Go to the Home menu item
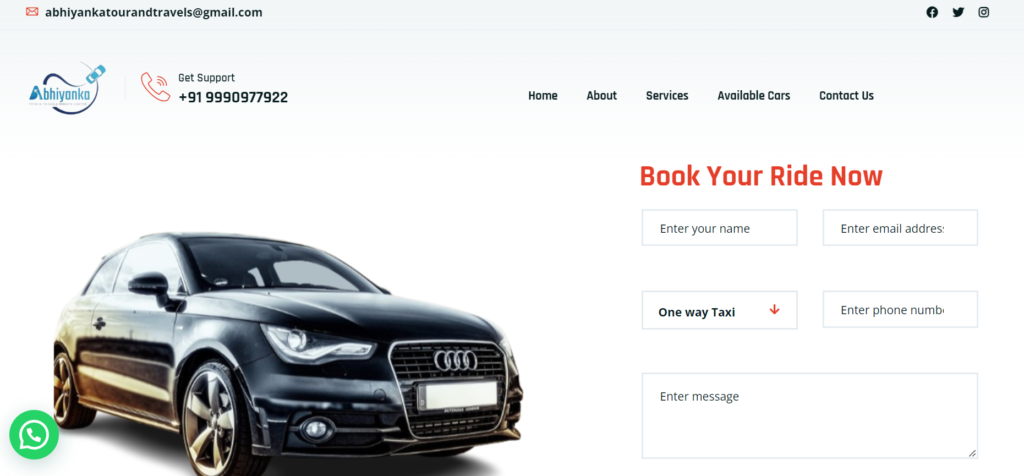1024x476 pixels. [543, 96]
